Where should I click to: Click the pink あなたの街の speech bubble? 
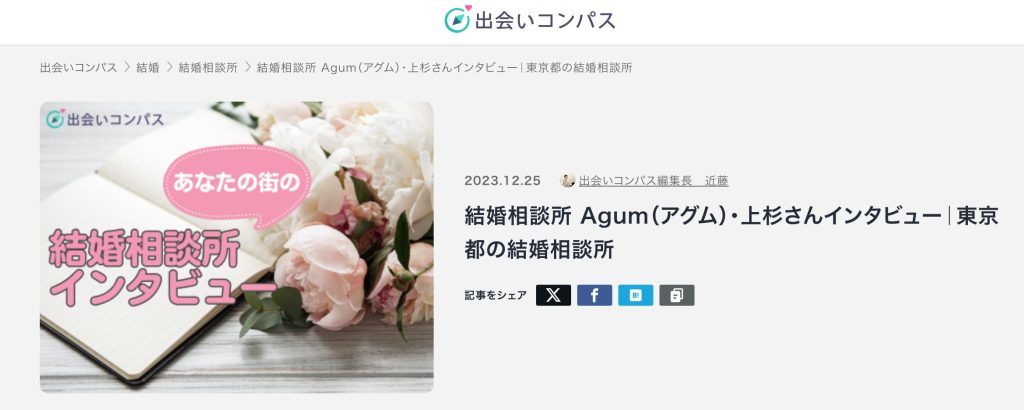click(236, 183)
